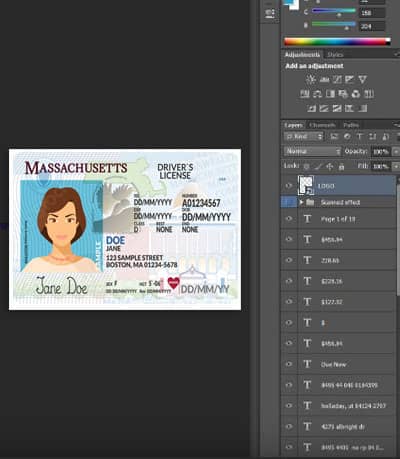Open the Opacity slider arrow
Viewport: 400px width, 459px height.
point(396,152)
